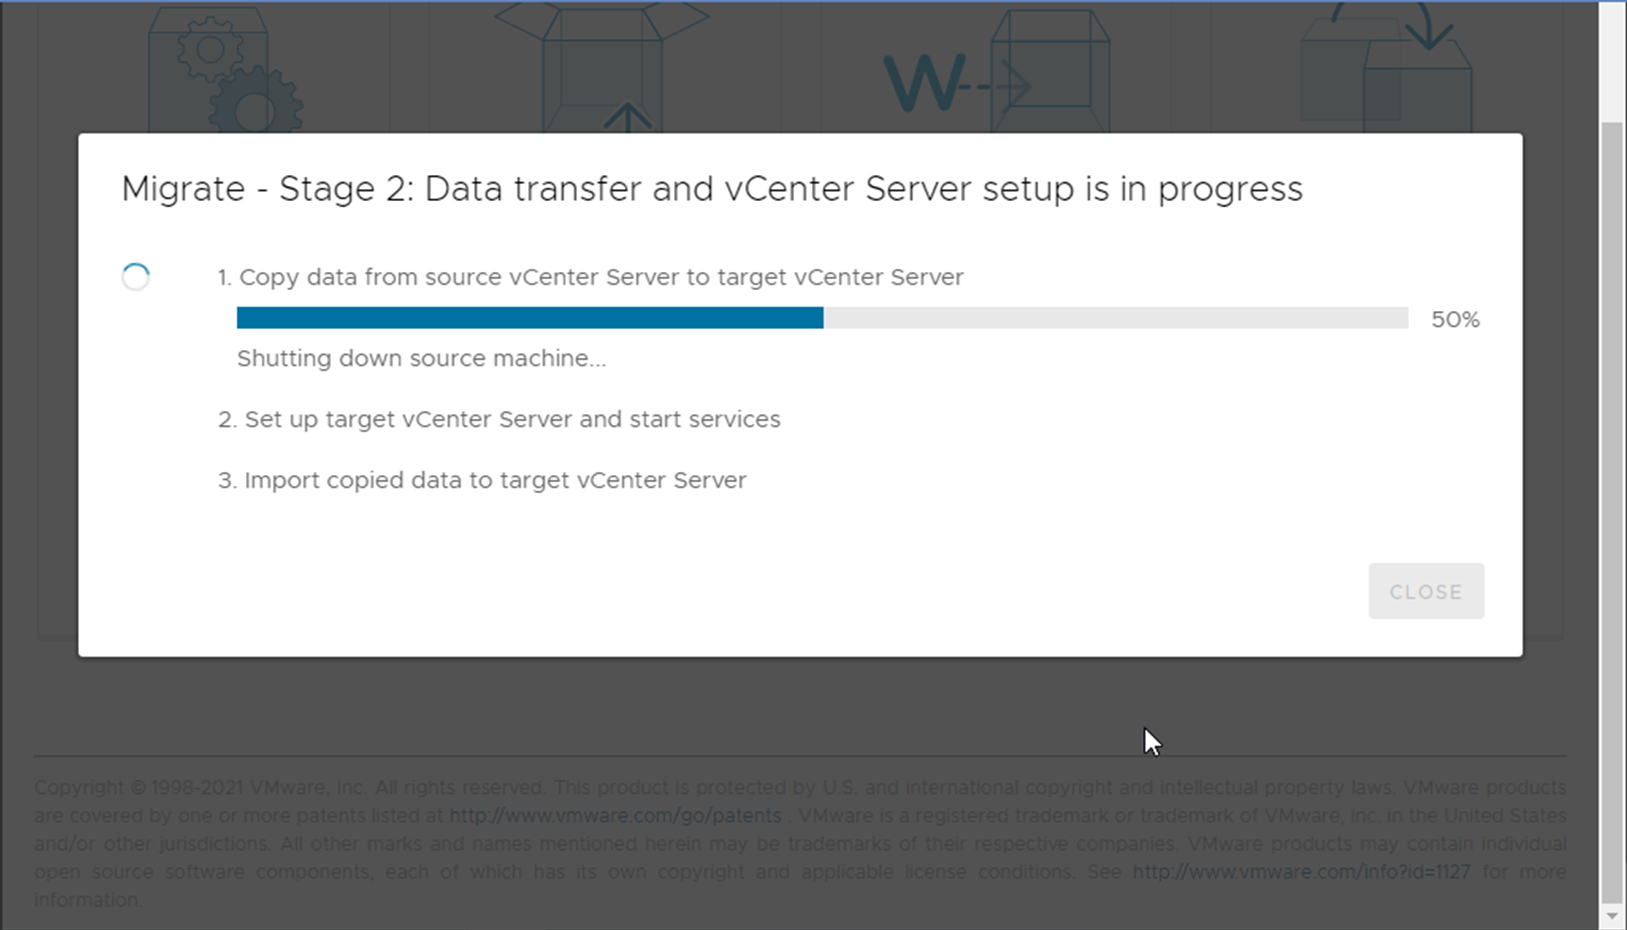1627x930 pixels.
Task: Click the Shutting down source machine status
Action: [421, 358]
